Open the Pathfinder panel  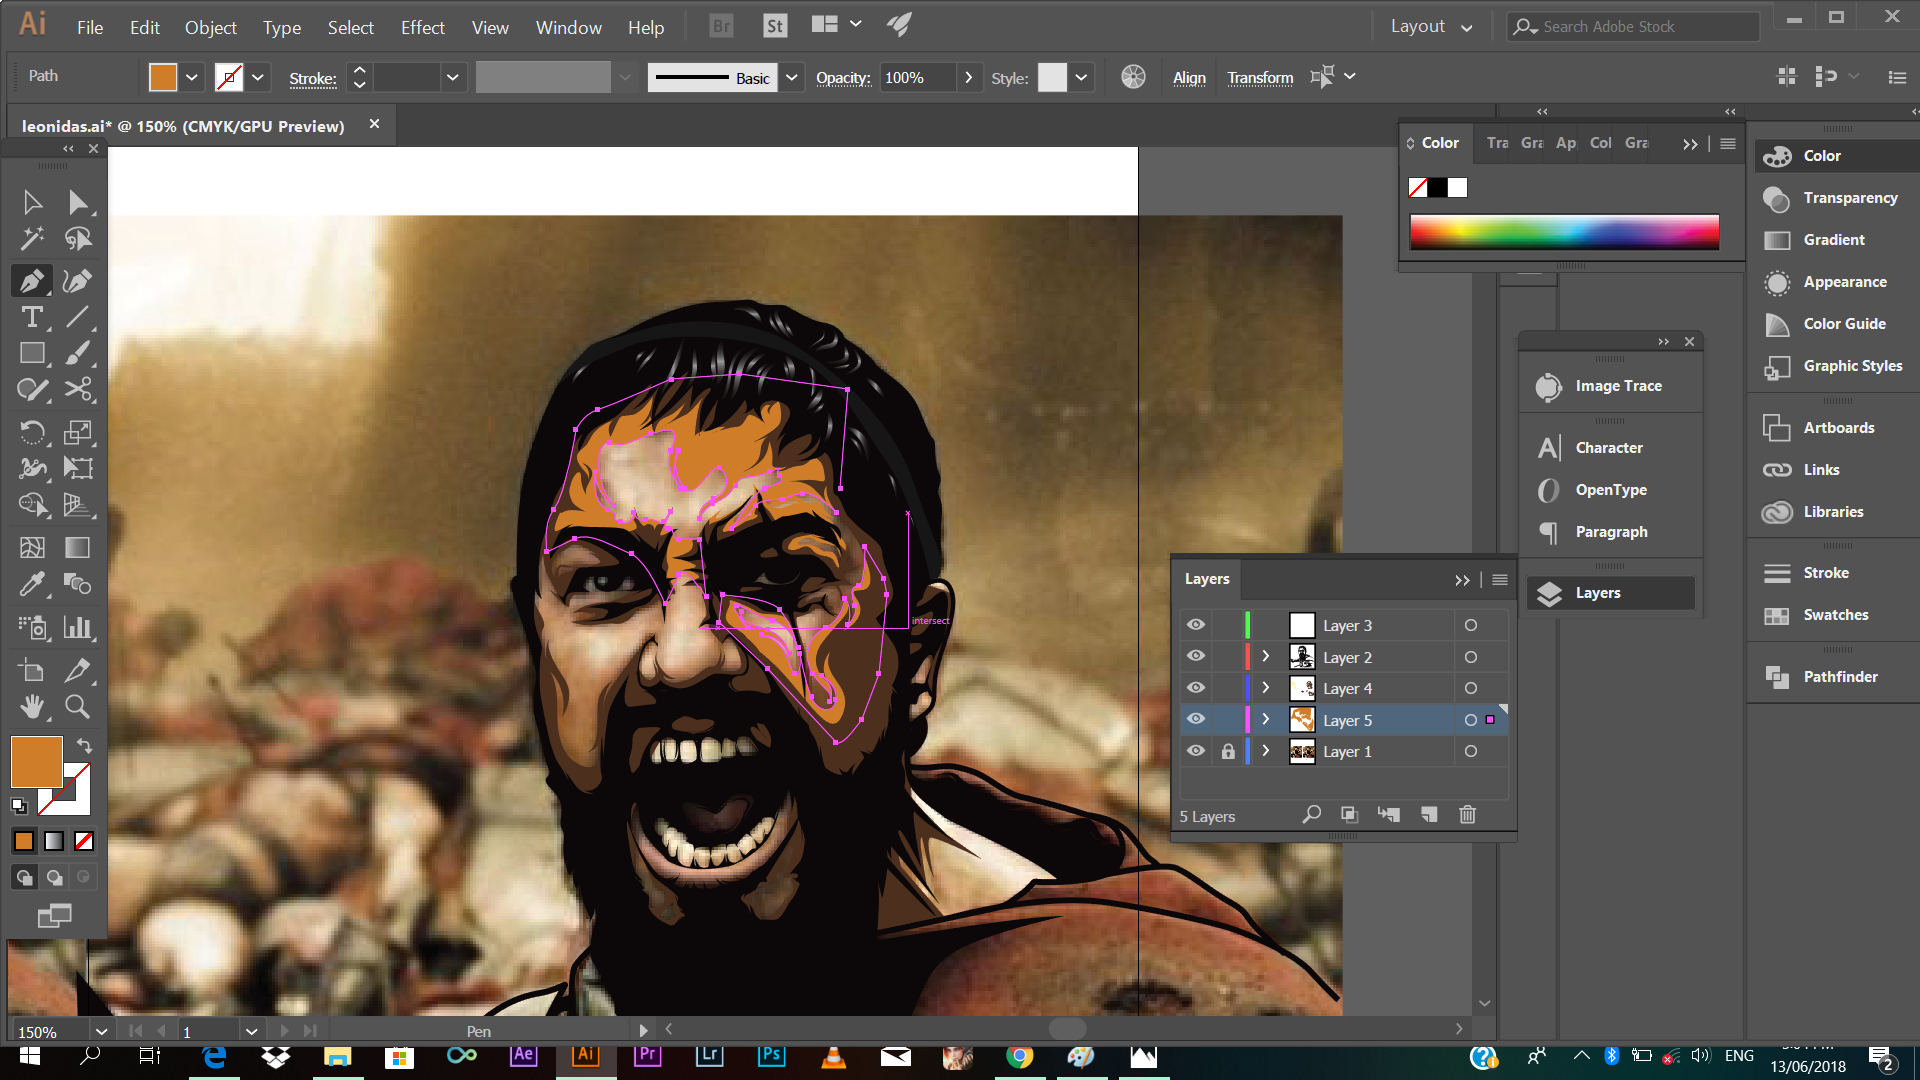pos(1839,677)
